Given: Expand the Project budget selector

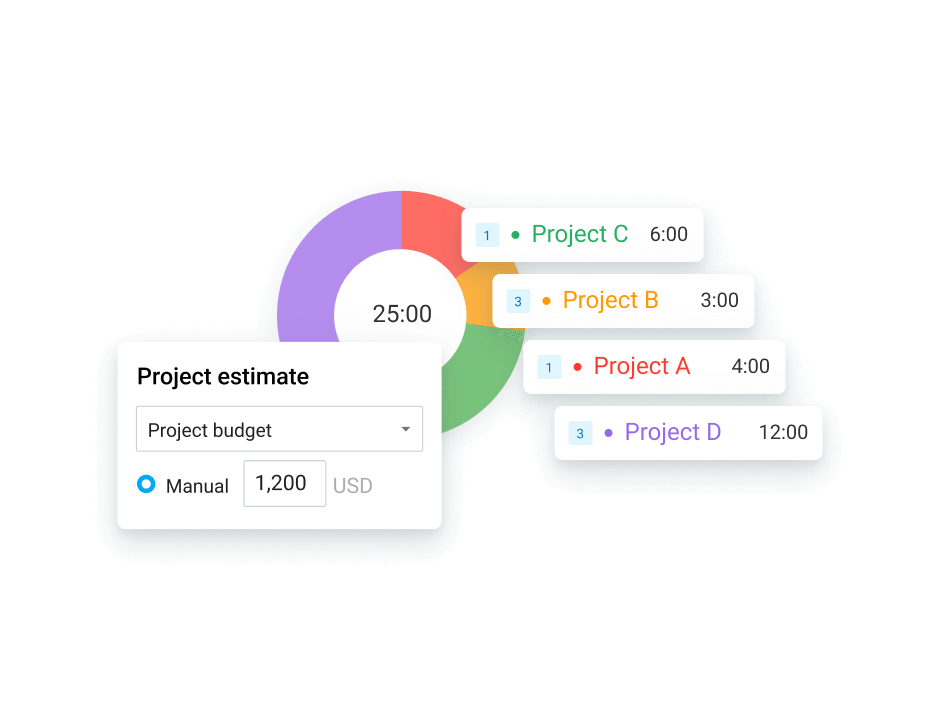Looking at the screenshot, I should [x=279, y=429].
